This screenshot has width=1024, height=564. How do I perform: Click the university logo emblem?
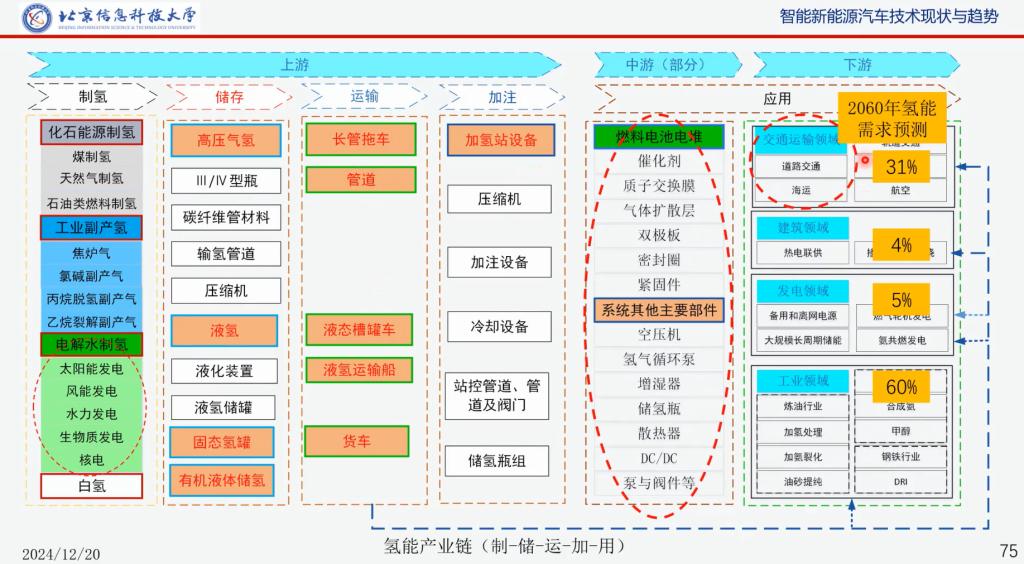40,17
